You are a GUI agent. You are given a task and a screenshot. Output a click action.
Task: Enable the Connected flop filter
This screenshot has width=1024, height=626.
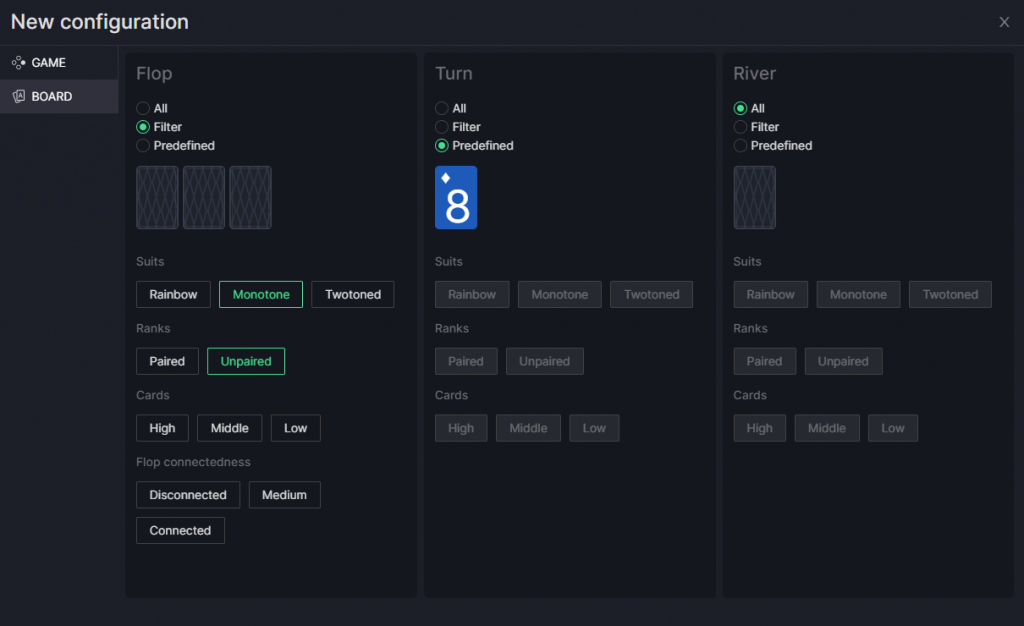[x=180, y=530]
